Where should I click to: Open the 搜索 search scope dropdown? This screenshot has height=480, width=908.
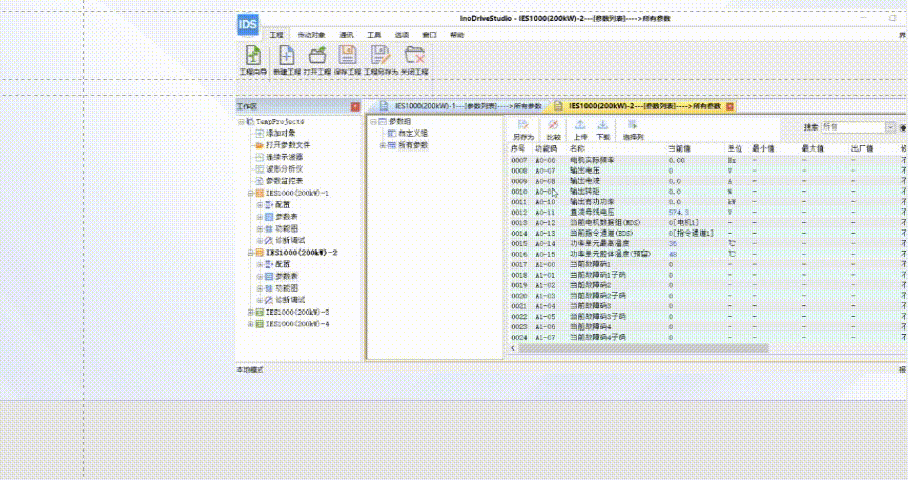pyautogui.click(x=891, y=127)
